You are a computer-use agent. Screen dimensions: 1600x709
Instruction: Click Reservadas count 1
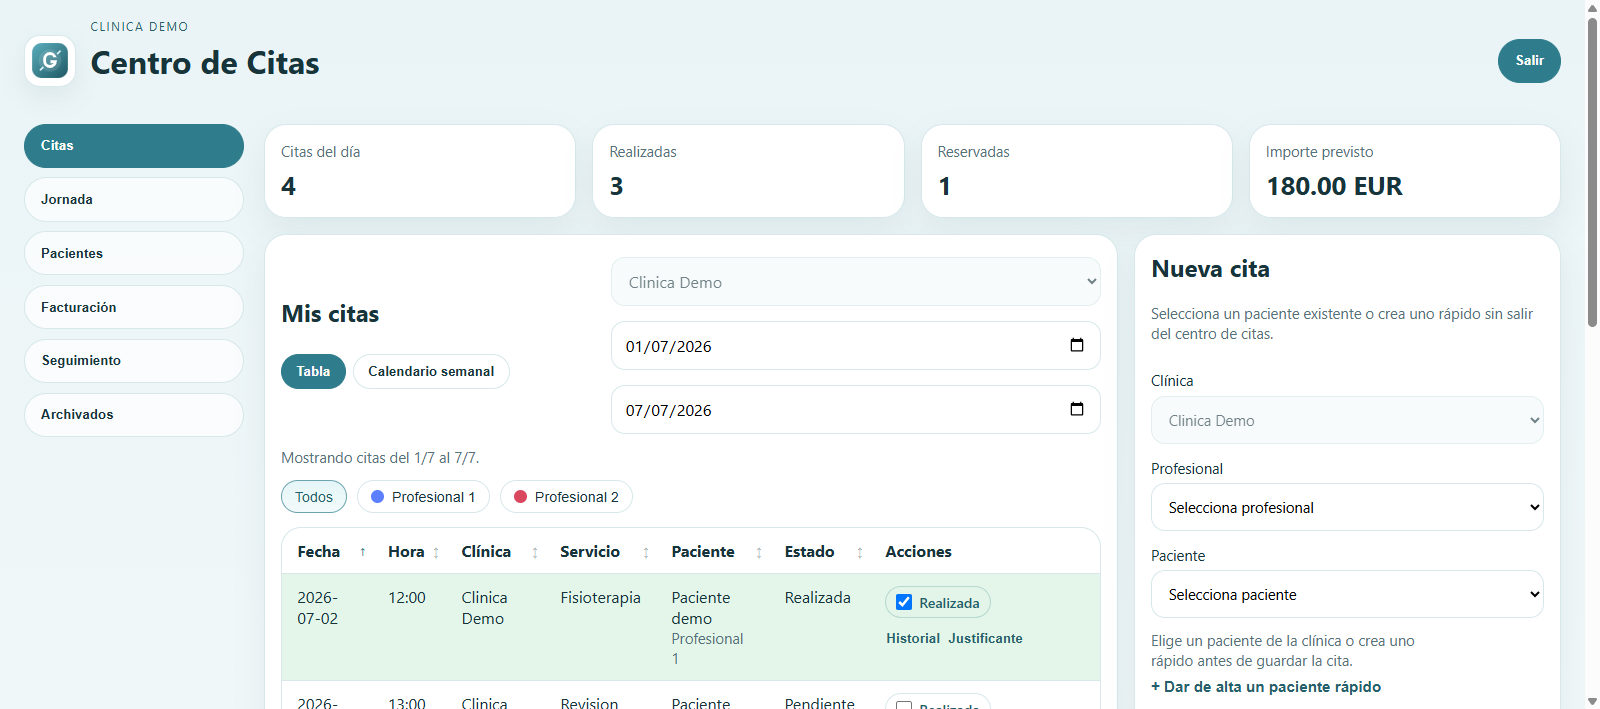pyautogui.click(x=945, y=186)
